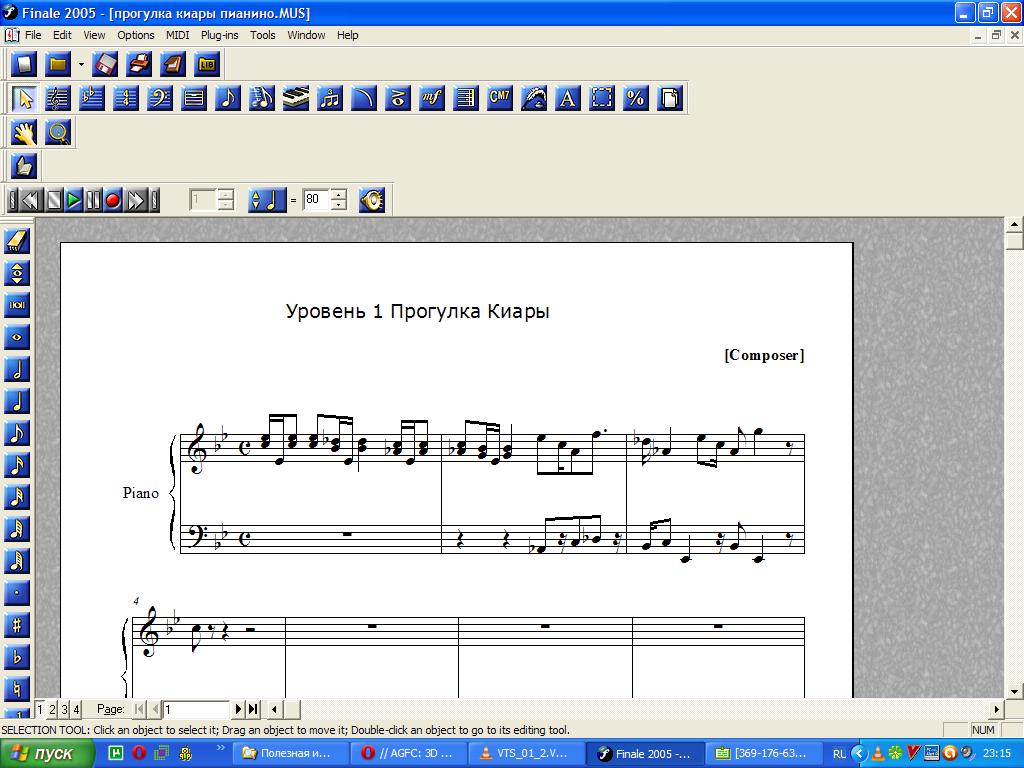1024x768 pixels.
Task: Expand the dropdown arrow beside the Open folder icon
Action: 81,65
